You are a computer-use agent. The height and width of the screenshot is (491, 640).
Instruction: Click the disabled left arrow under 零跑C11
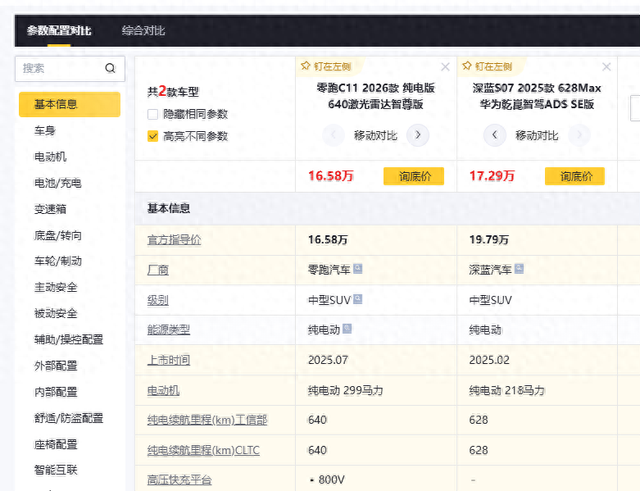[x=333, y=135]
